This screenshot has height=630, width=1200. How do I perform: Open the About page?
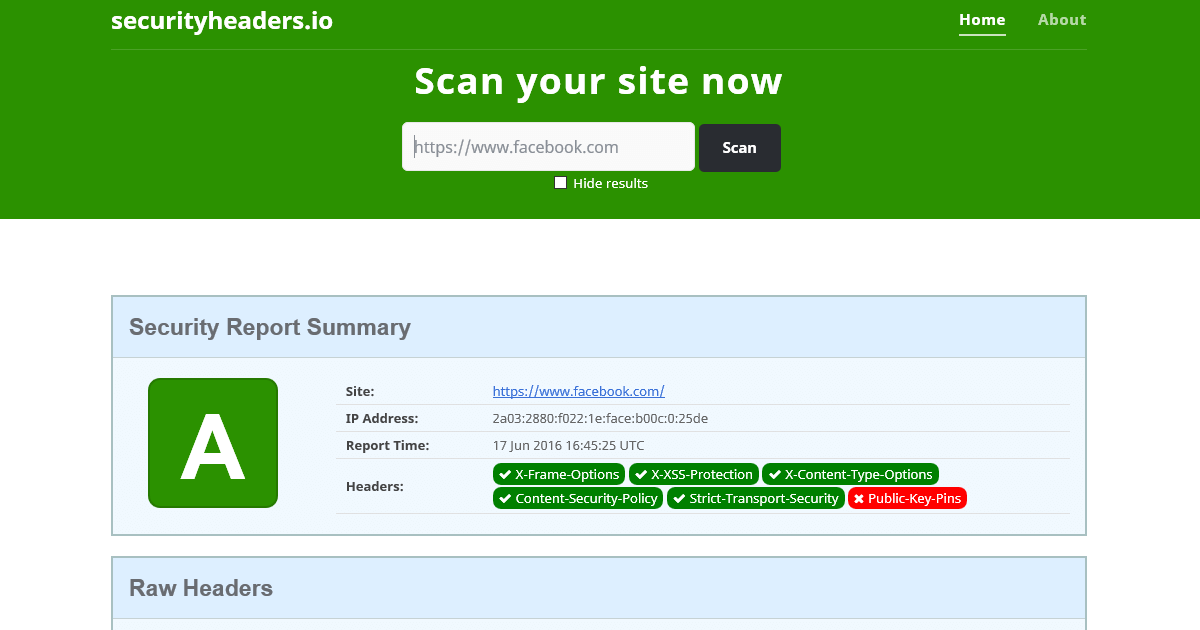(x=1062, y=19)
